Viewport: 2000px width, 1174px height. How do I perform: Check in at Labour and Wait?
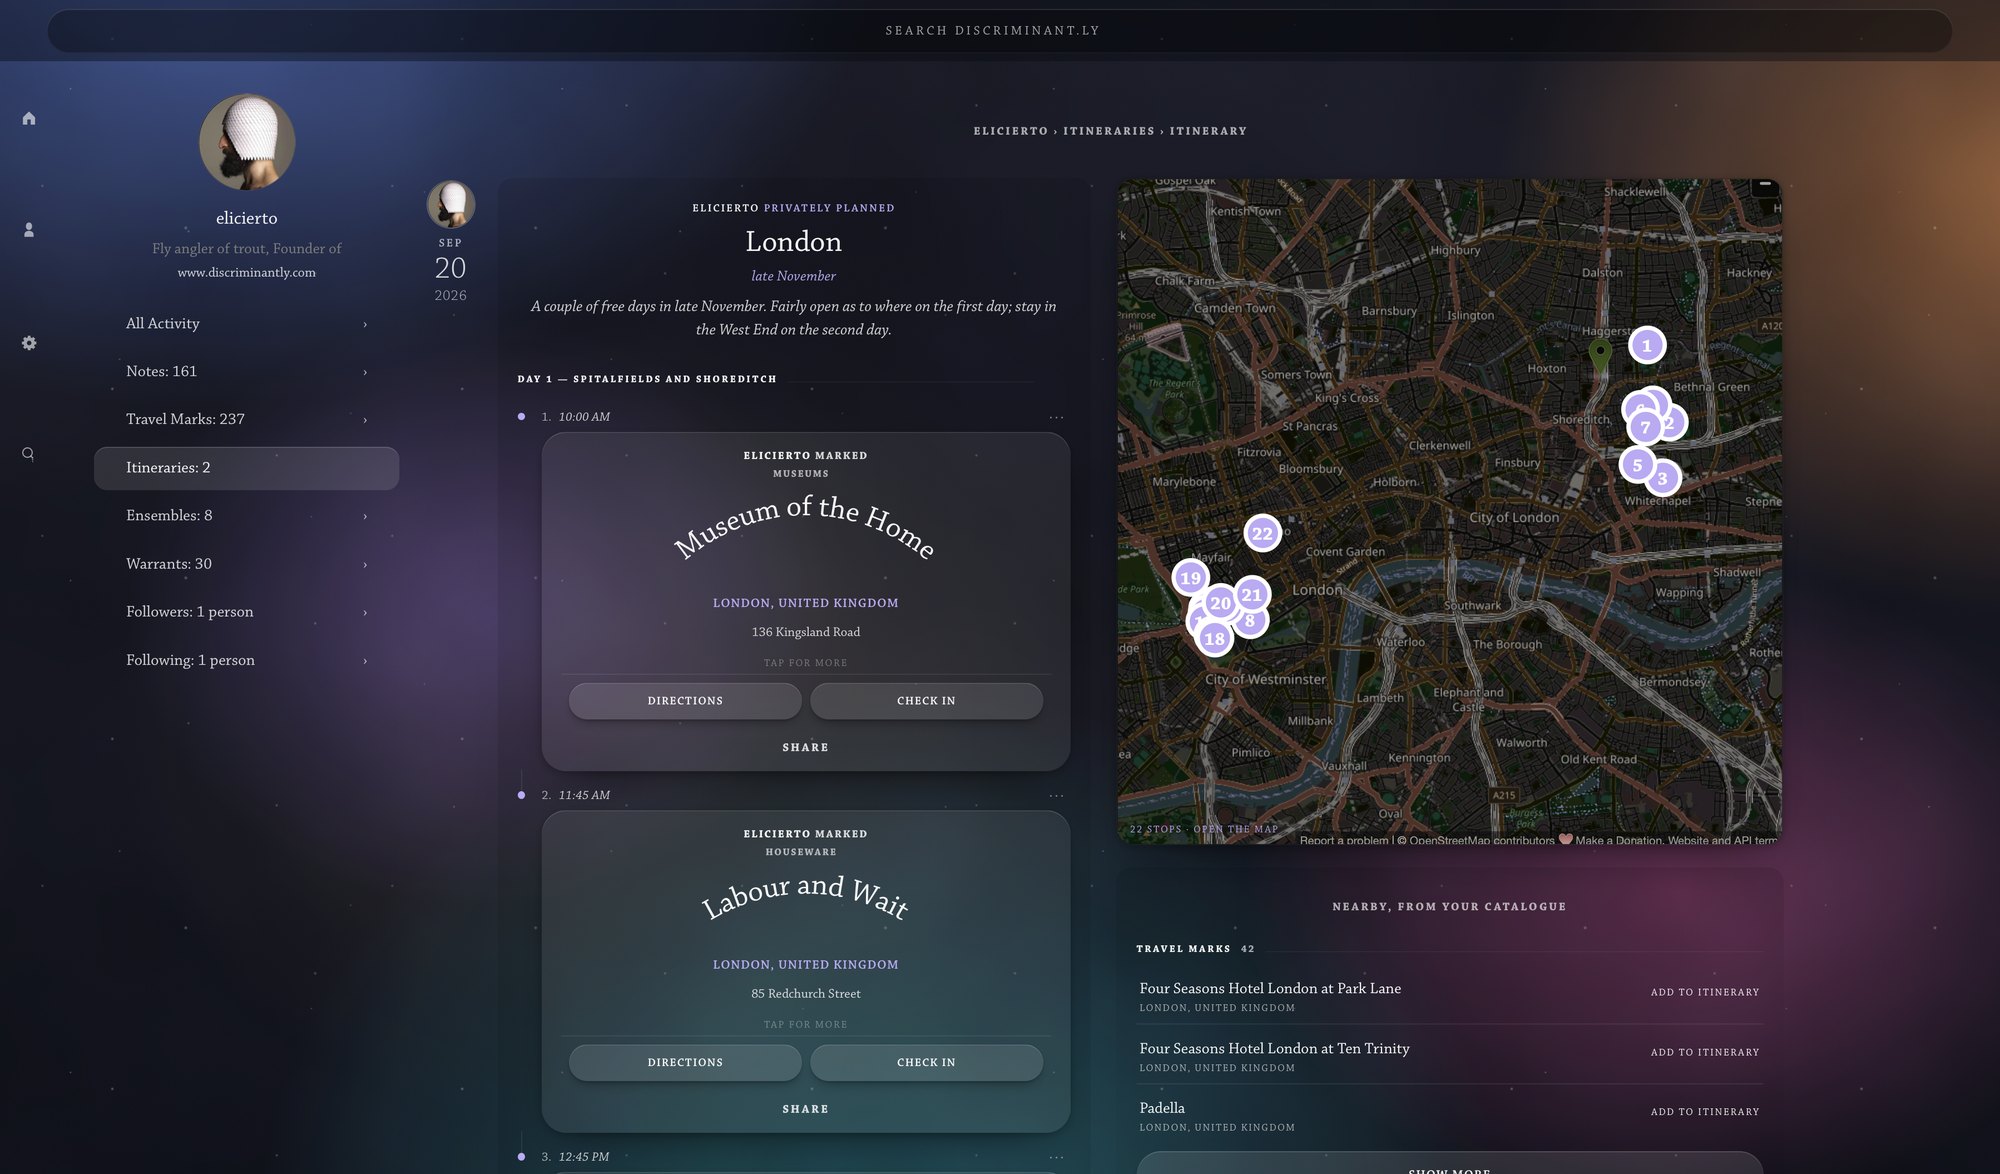926,1062
